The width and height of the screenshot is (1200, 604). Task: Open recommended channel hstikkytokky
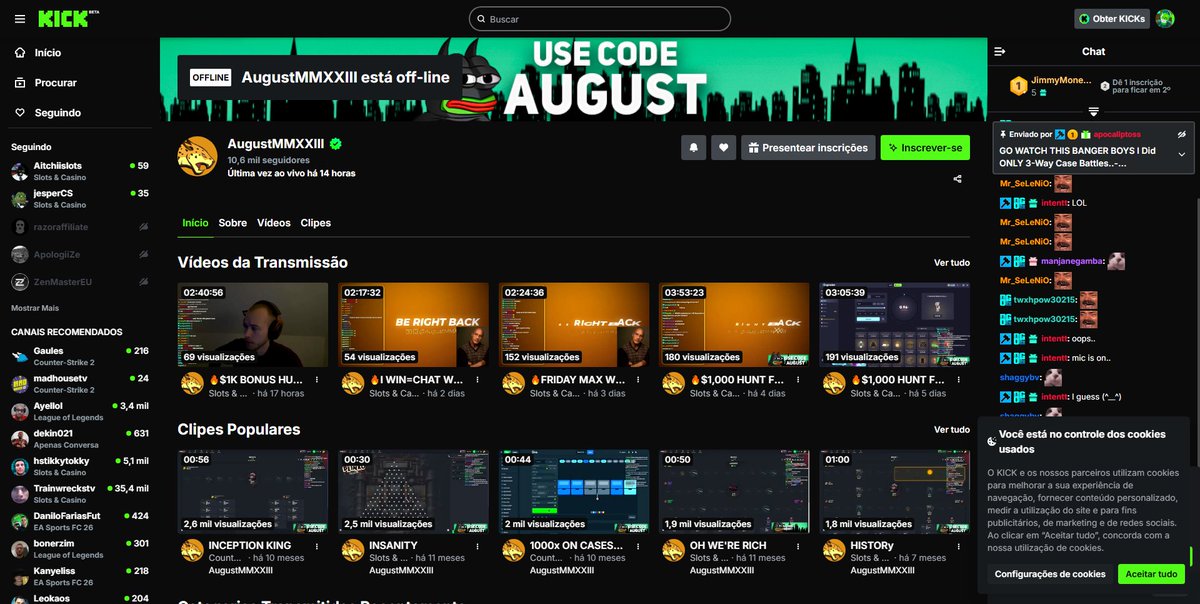[79, 466]
